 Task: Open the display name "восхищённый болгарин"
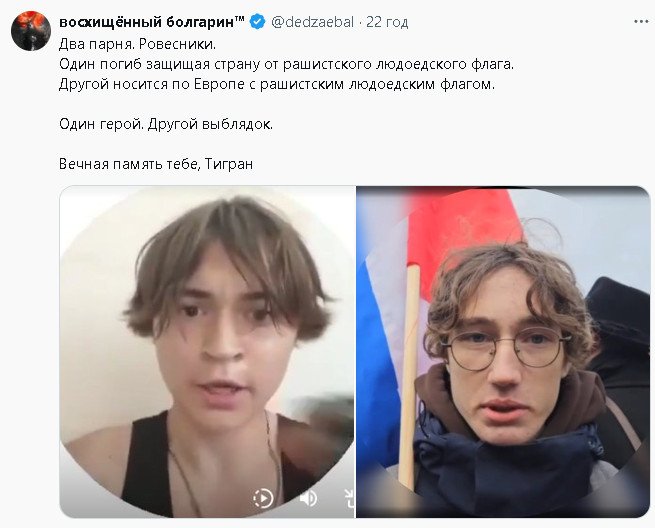point(147,22)
